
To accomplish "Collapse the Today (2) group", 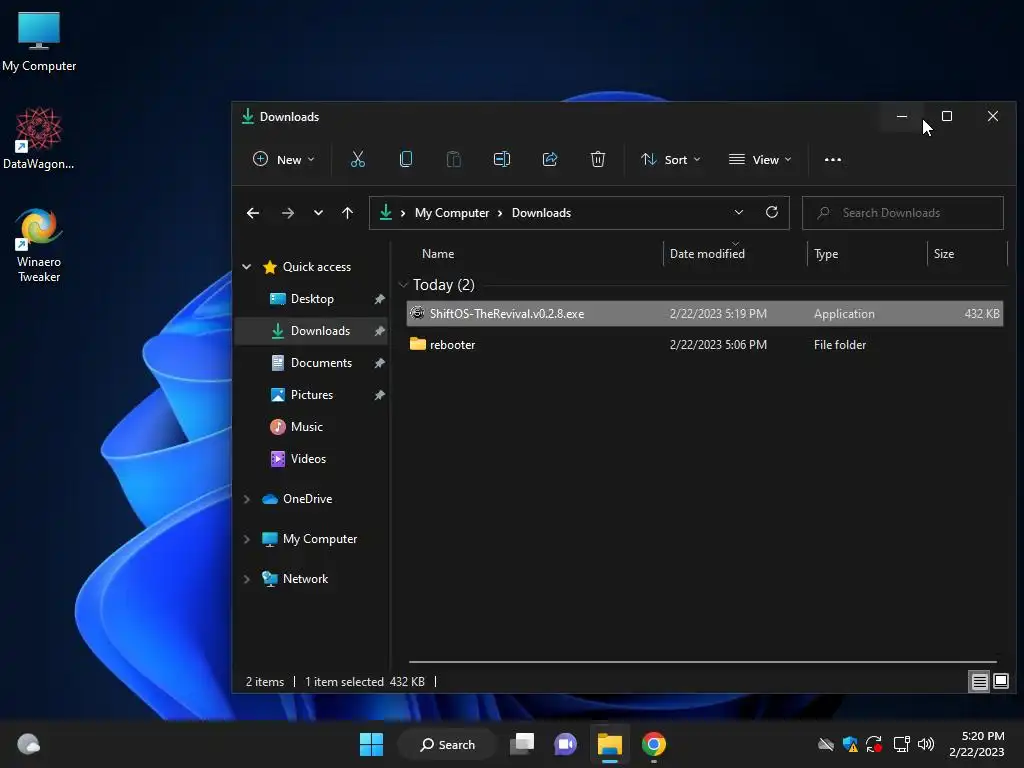I will (403, 285).
